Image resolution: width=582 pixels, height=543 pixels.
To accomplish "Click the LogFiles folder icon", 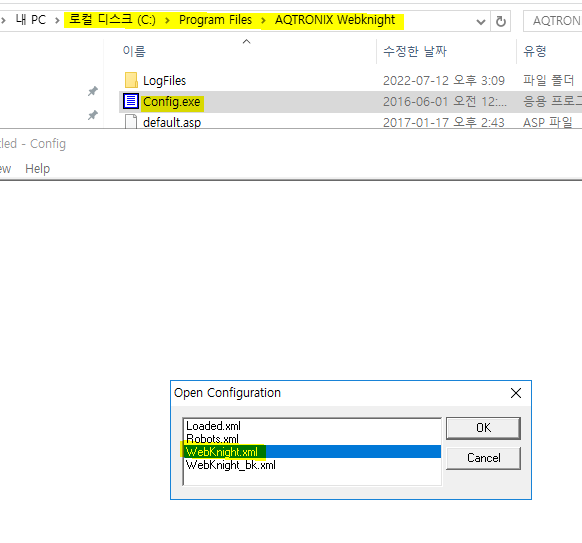I will (131, 80).
